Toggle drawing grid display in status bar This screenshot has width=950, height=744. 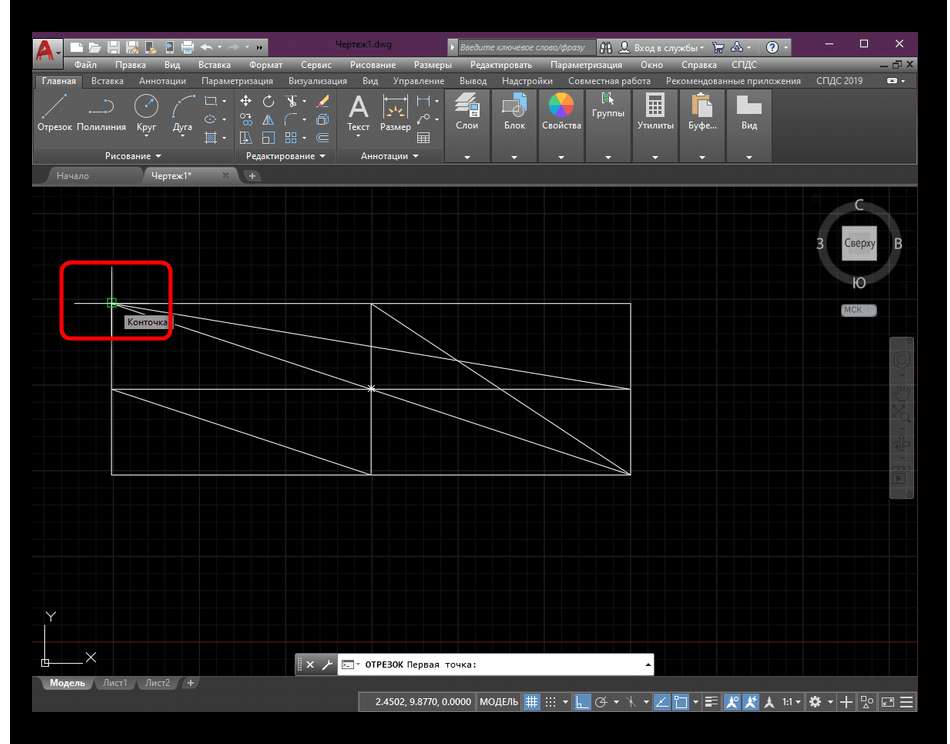[x=532, y=702]
